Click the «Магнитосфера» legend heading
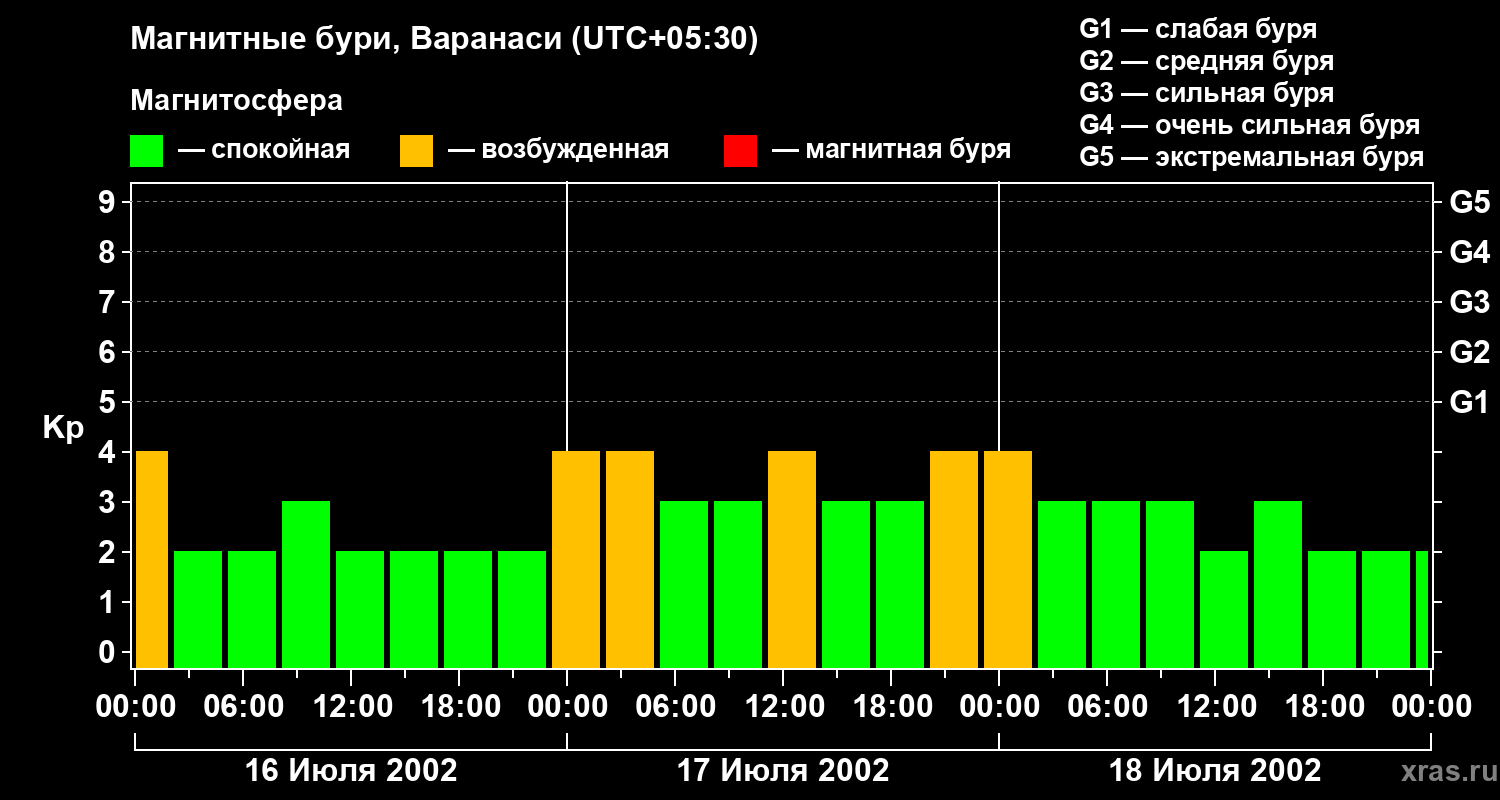This screenshot has height=800, width=1500. pyautogui.click(x=236, y=101)
